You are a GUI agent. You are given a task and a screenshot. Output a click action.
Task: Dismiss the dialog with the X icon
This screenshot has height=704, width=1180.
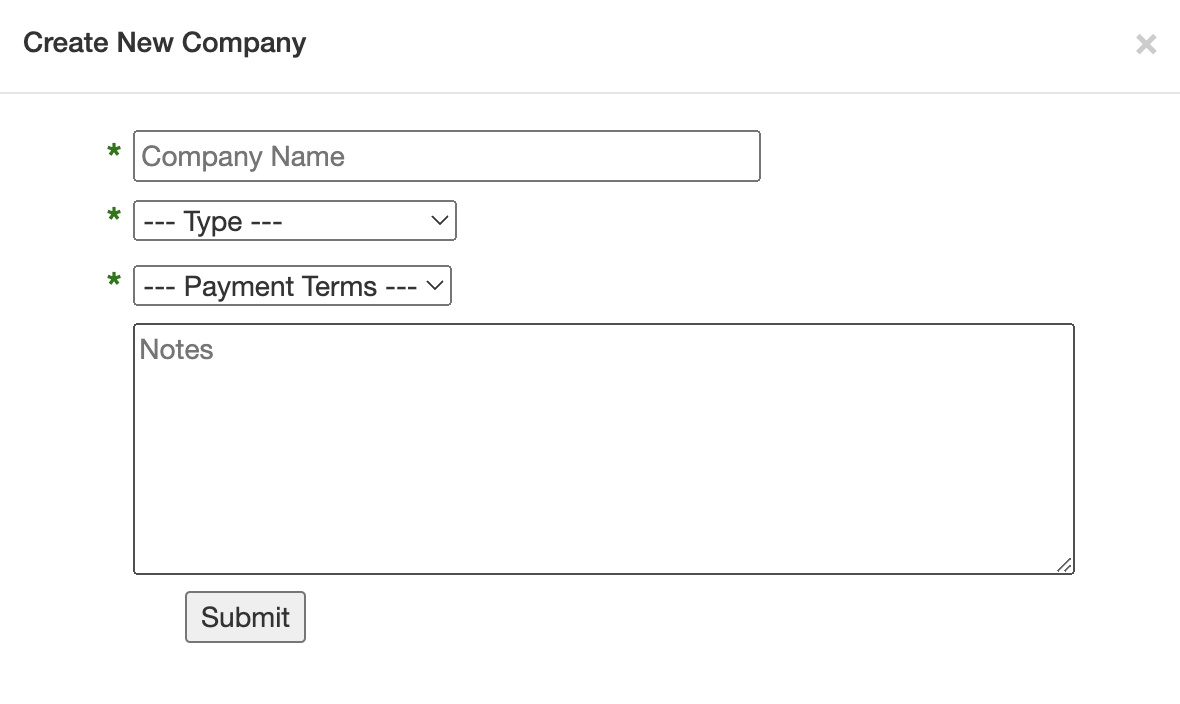pos(1146,45)
